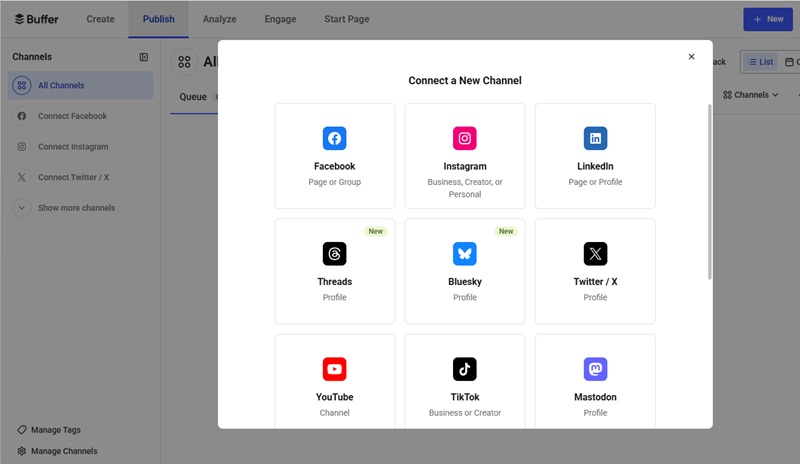Click the Bluesky card New badge
Viewport: 800px width, 464px height.
click(506, 231)
